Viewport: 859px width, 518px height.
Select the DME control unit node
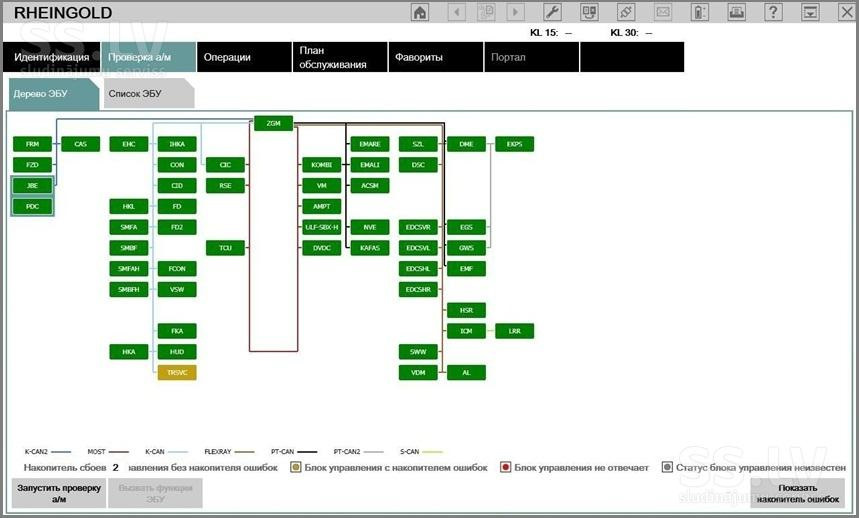[x=466, y=144]
